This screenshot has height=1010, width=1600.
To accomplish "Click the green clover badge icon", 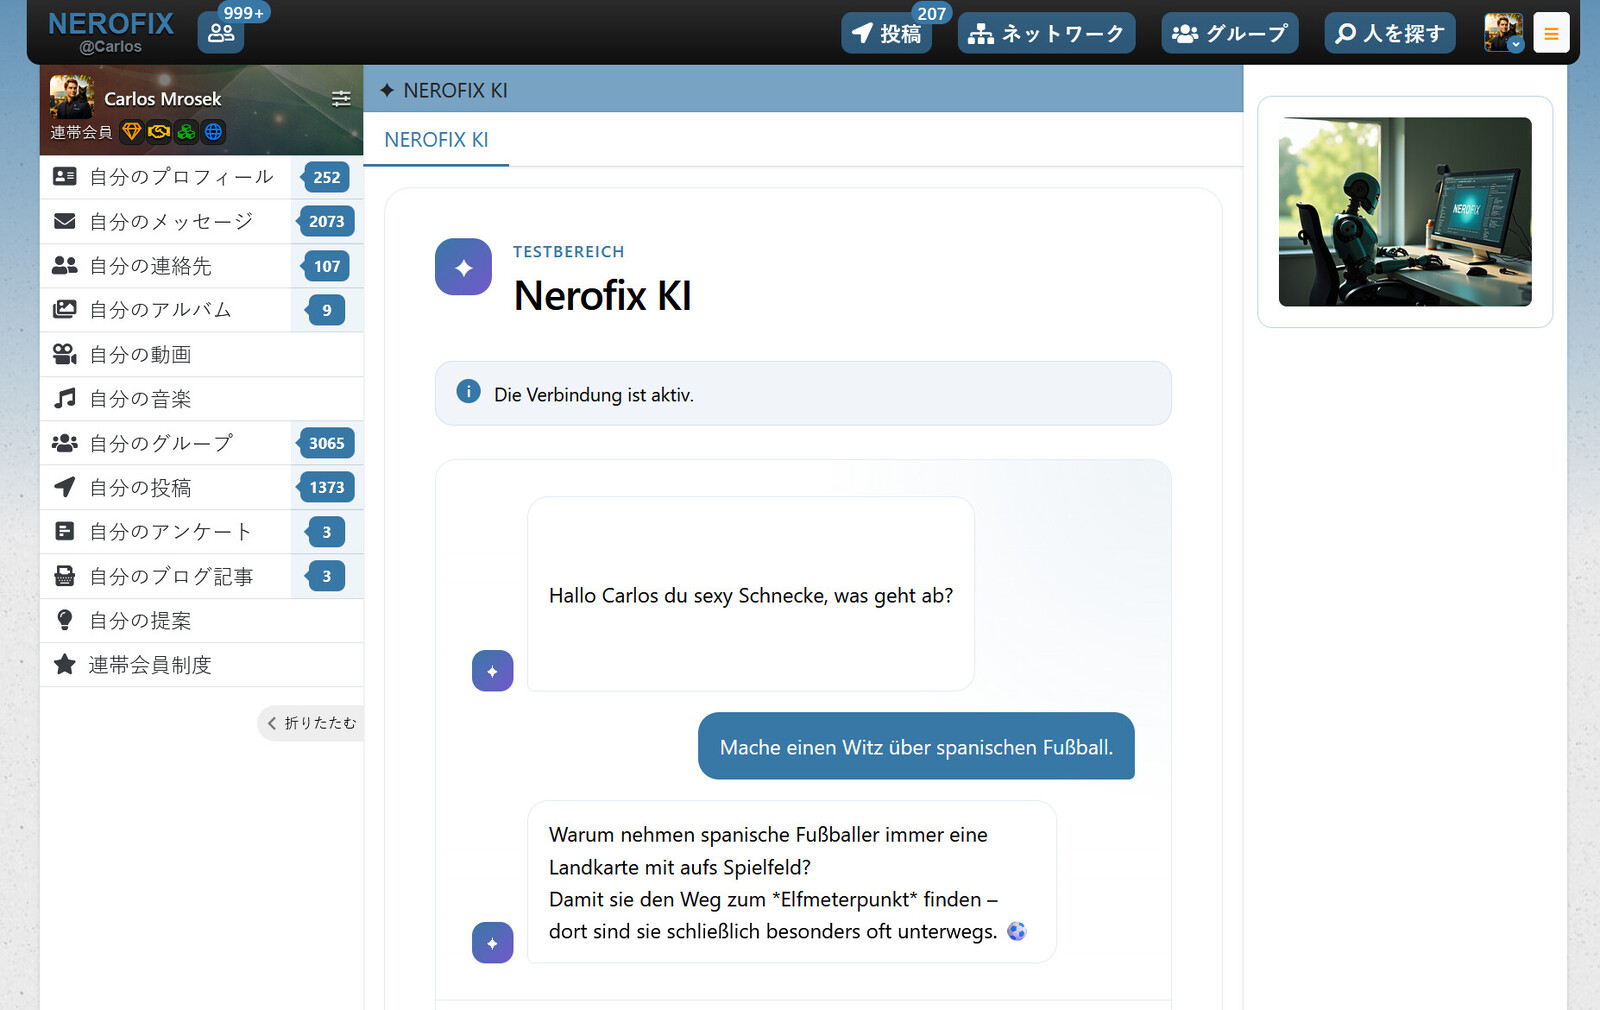I will point(186,131).
